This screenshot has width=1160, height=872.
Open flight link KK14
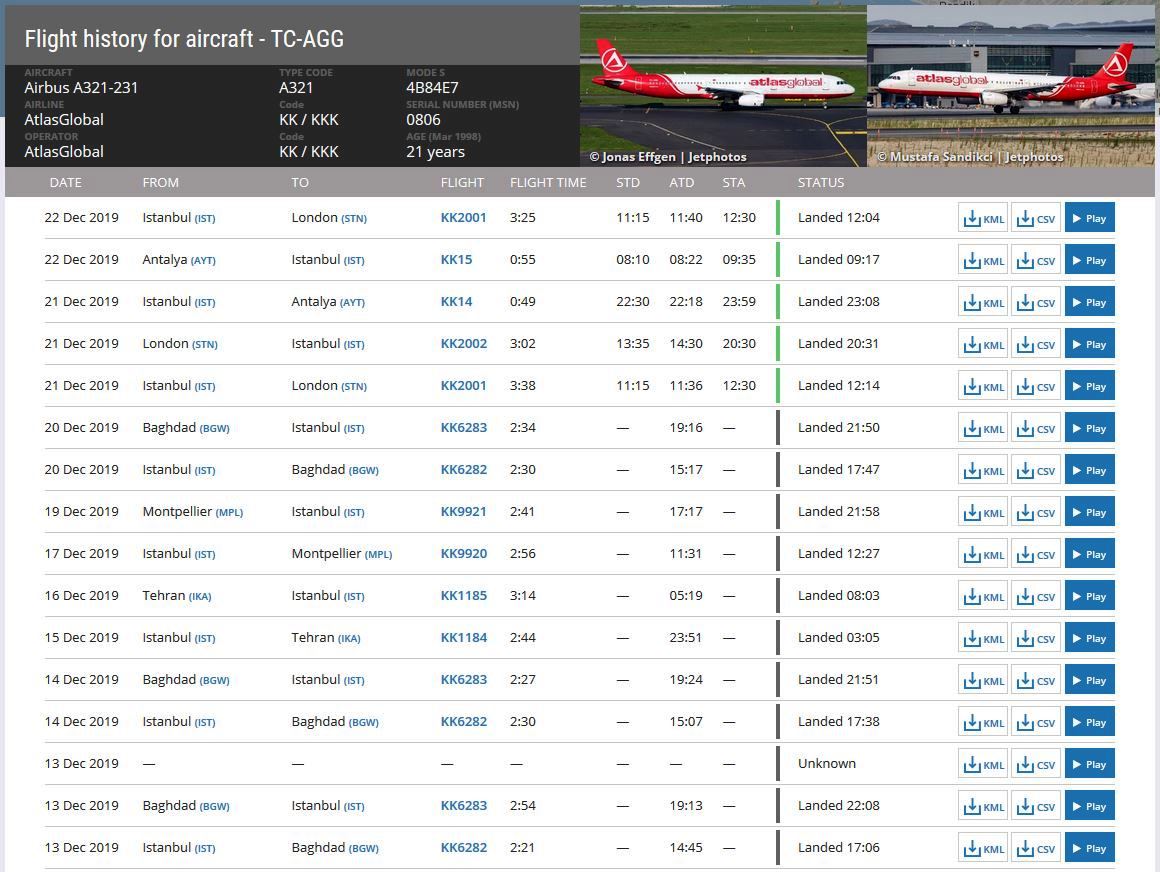[x=456, y=302]
